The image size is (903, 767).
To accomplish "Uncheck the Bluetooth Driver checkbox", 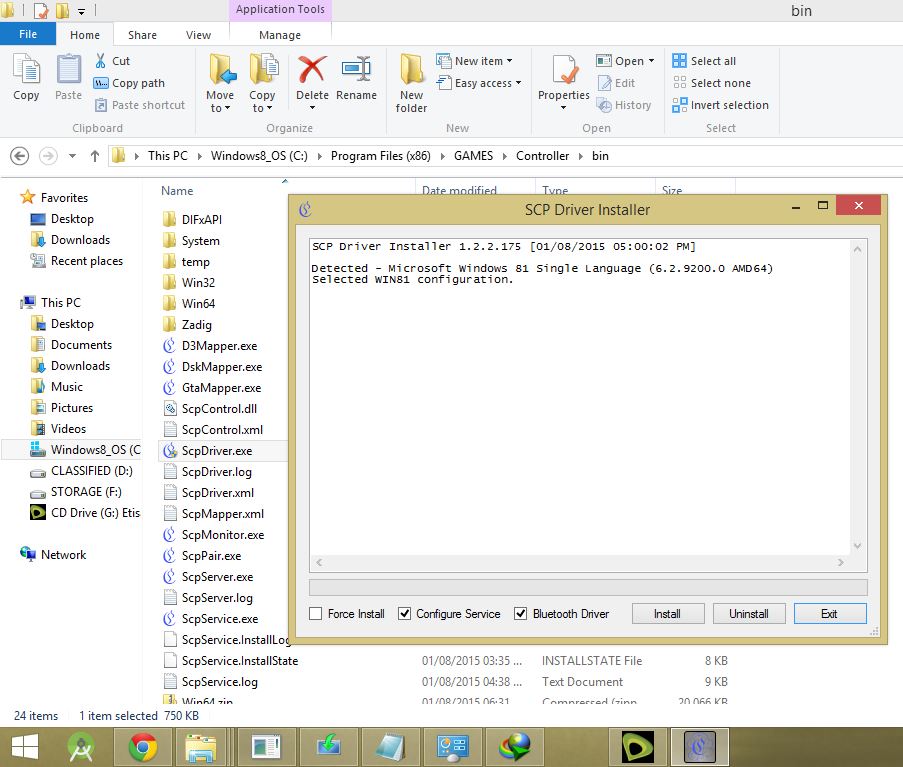I will [x=521, y=614].
